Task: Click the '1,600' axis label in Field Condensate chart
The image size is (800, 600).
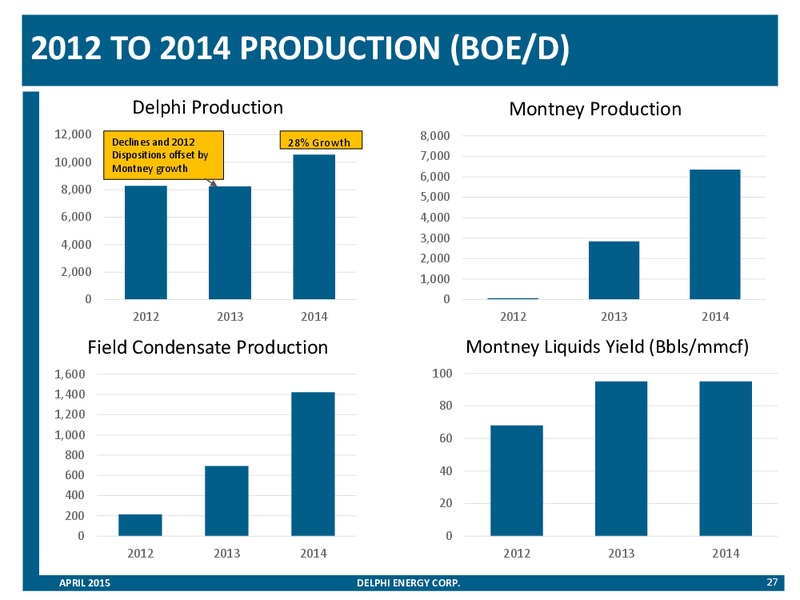Action: coord(70,374)
